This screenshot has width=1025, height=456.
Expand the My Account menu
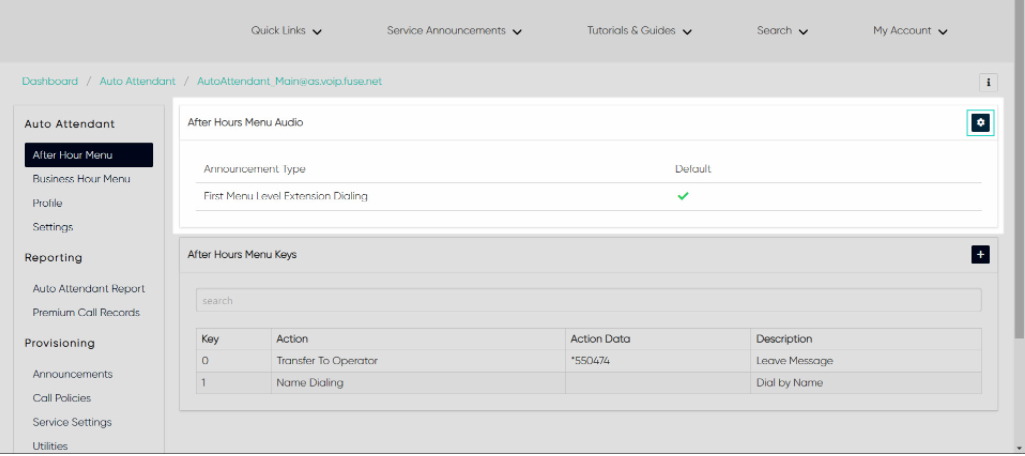pos(910,31)
